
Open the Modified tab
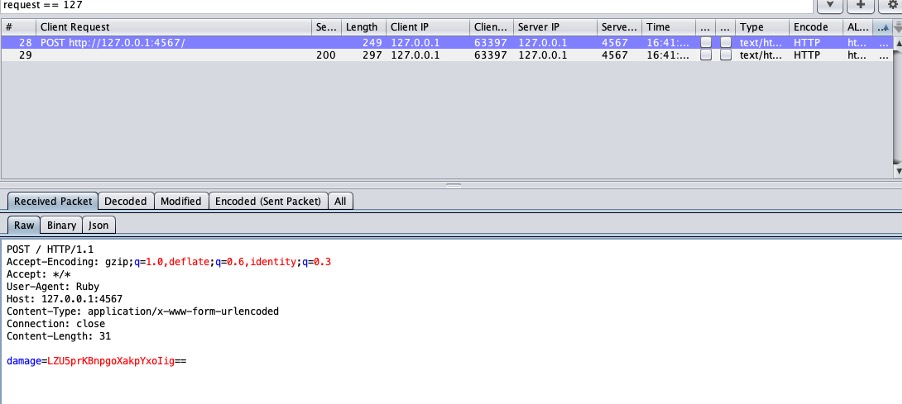pyautogui.click(x=181, y=201)
